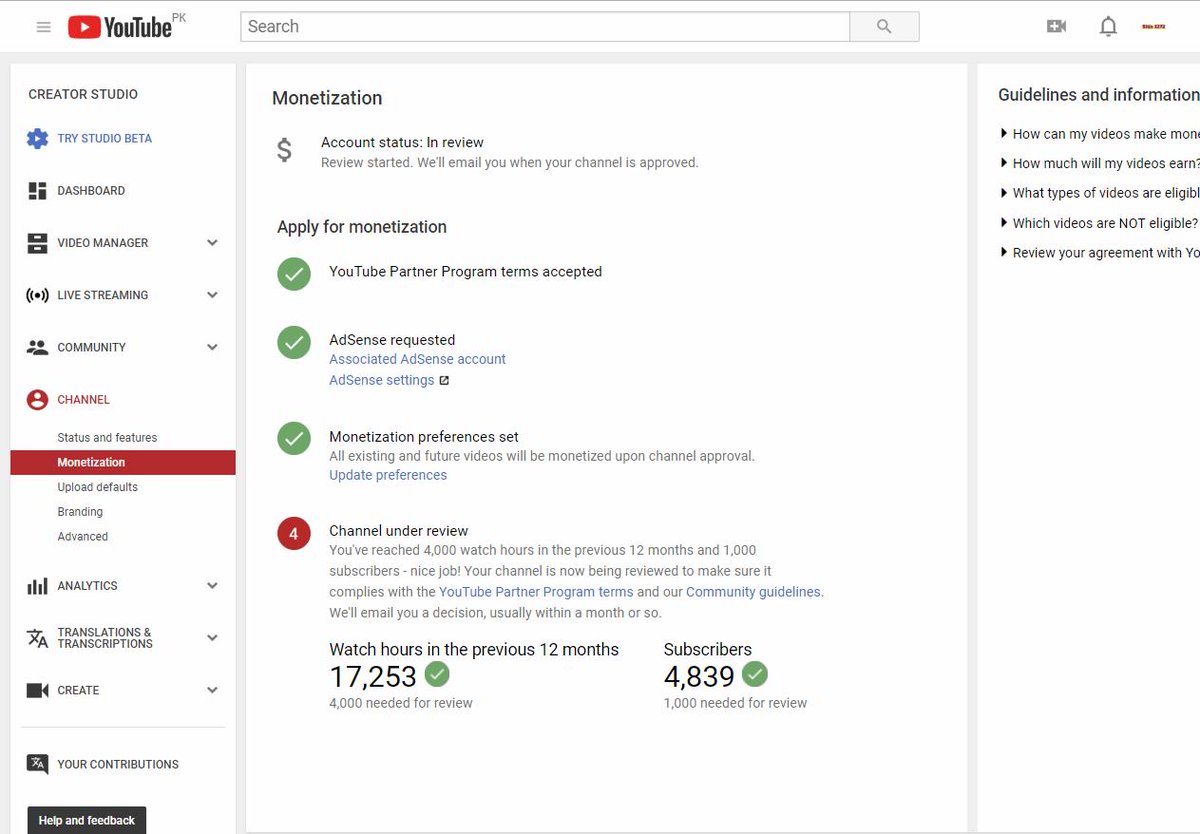
Task: Click the Try Studio Beta gear icon
Action: point(37,138)
